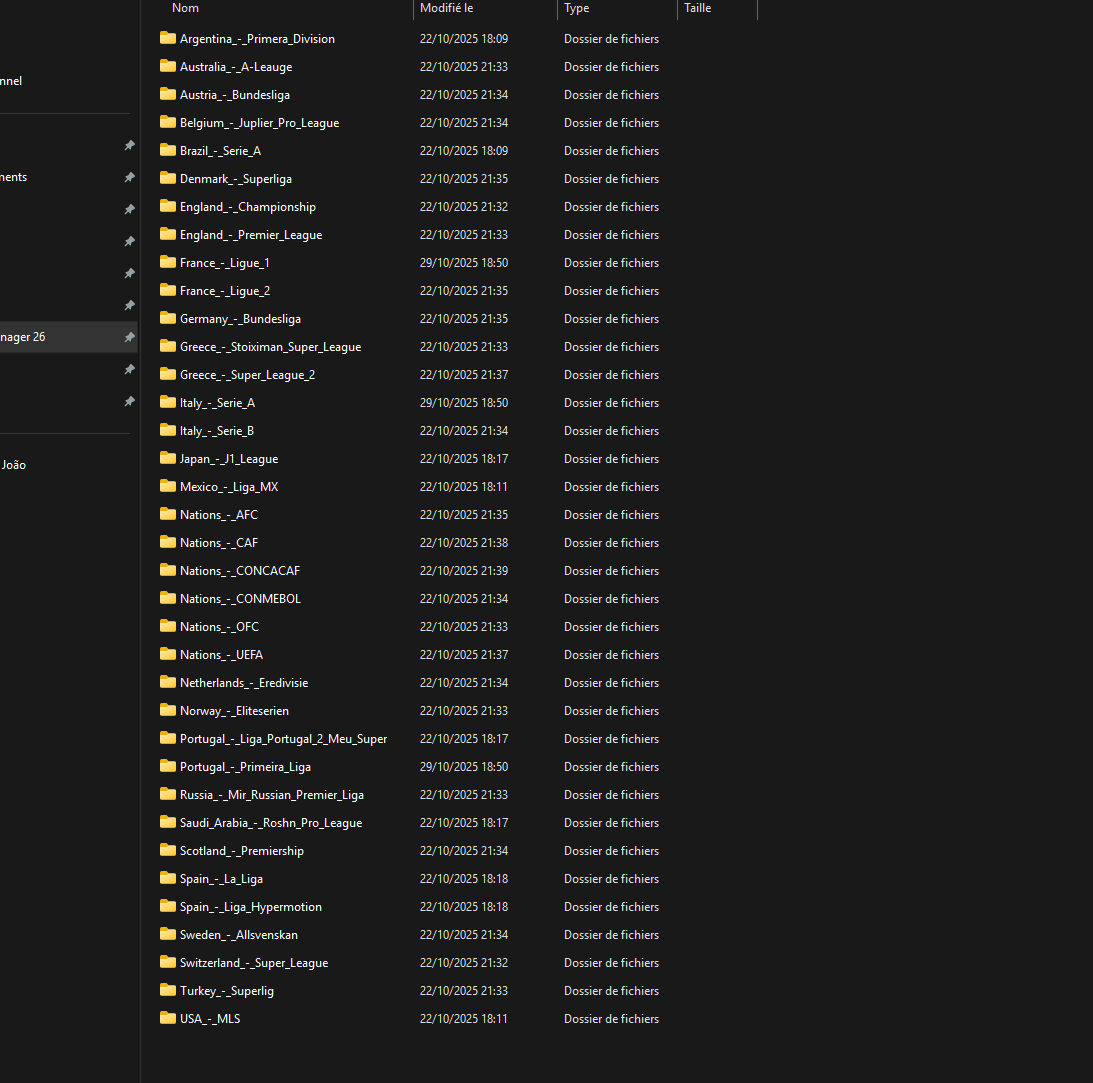
Task: Click the Portugal_-_Primeira_Liga folder icon
Action: [167, 767]
